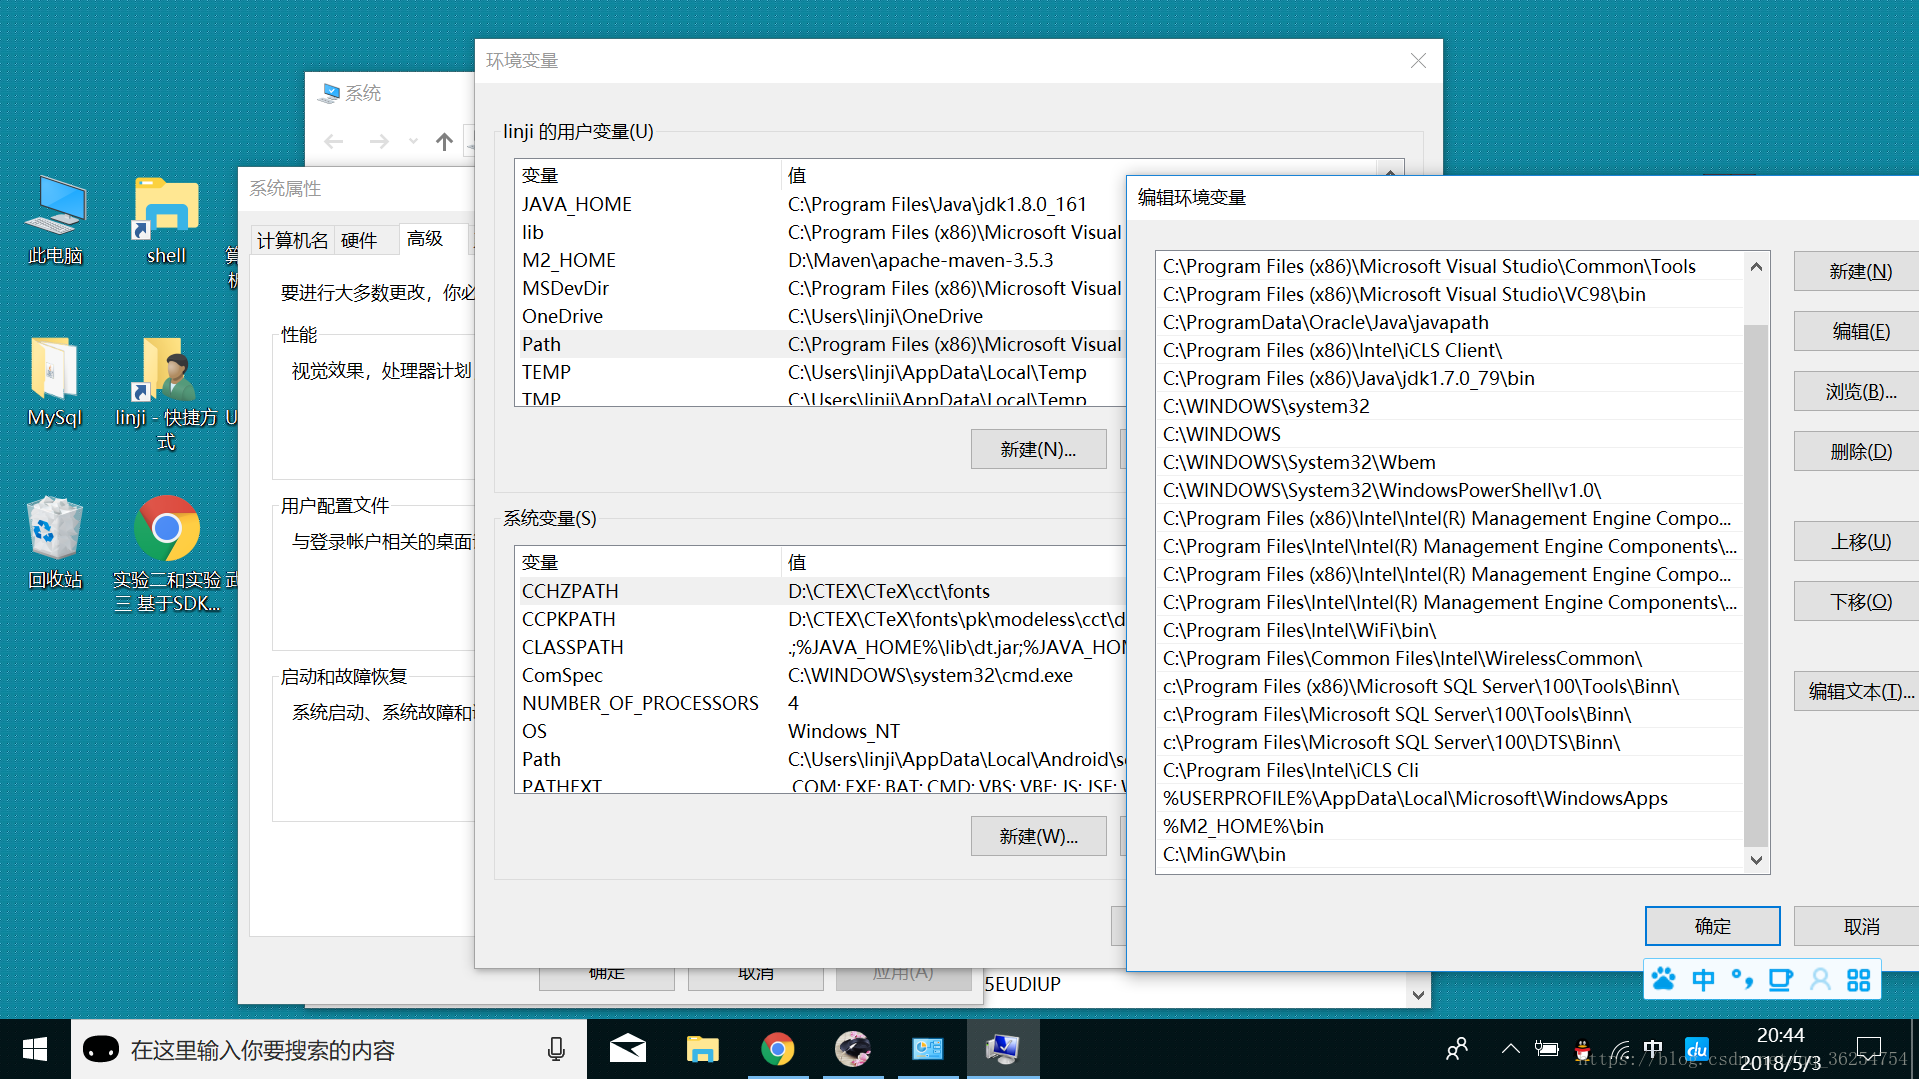The image size is (1919, 1079).
Task: Go forward in the 系统 window
Action: 379,141
